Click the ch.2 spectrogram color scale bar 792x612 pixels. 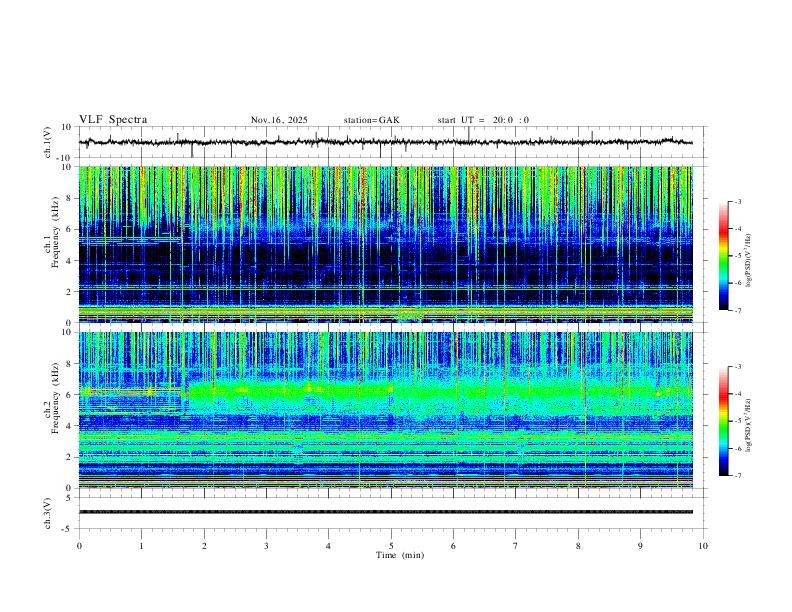(723, 421)
